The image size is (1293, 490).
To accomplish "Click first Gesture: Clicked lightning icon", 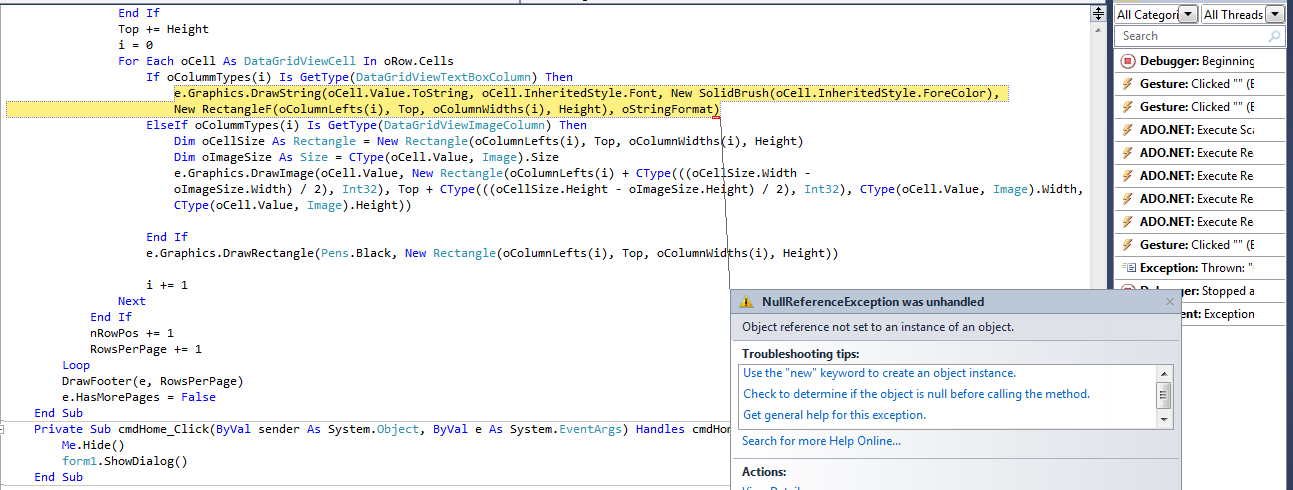I will coord(1127,84).
